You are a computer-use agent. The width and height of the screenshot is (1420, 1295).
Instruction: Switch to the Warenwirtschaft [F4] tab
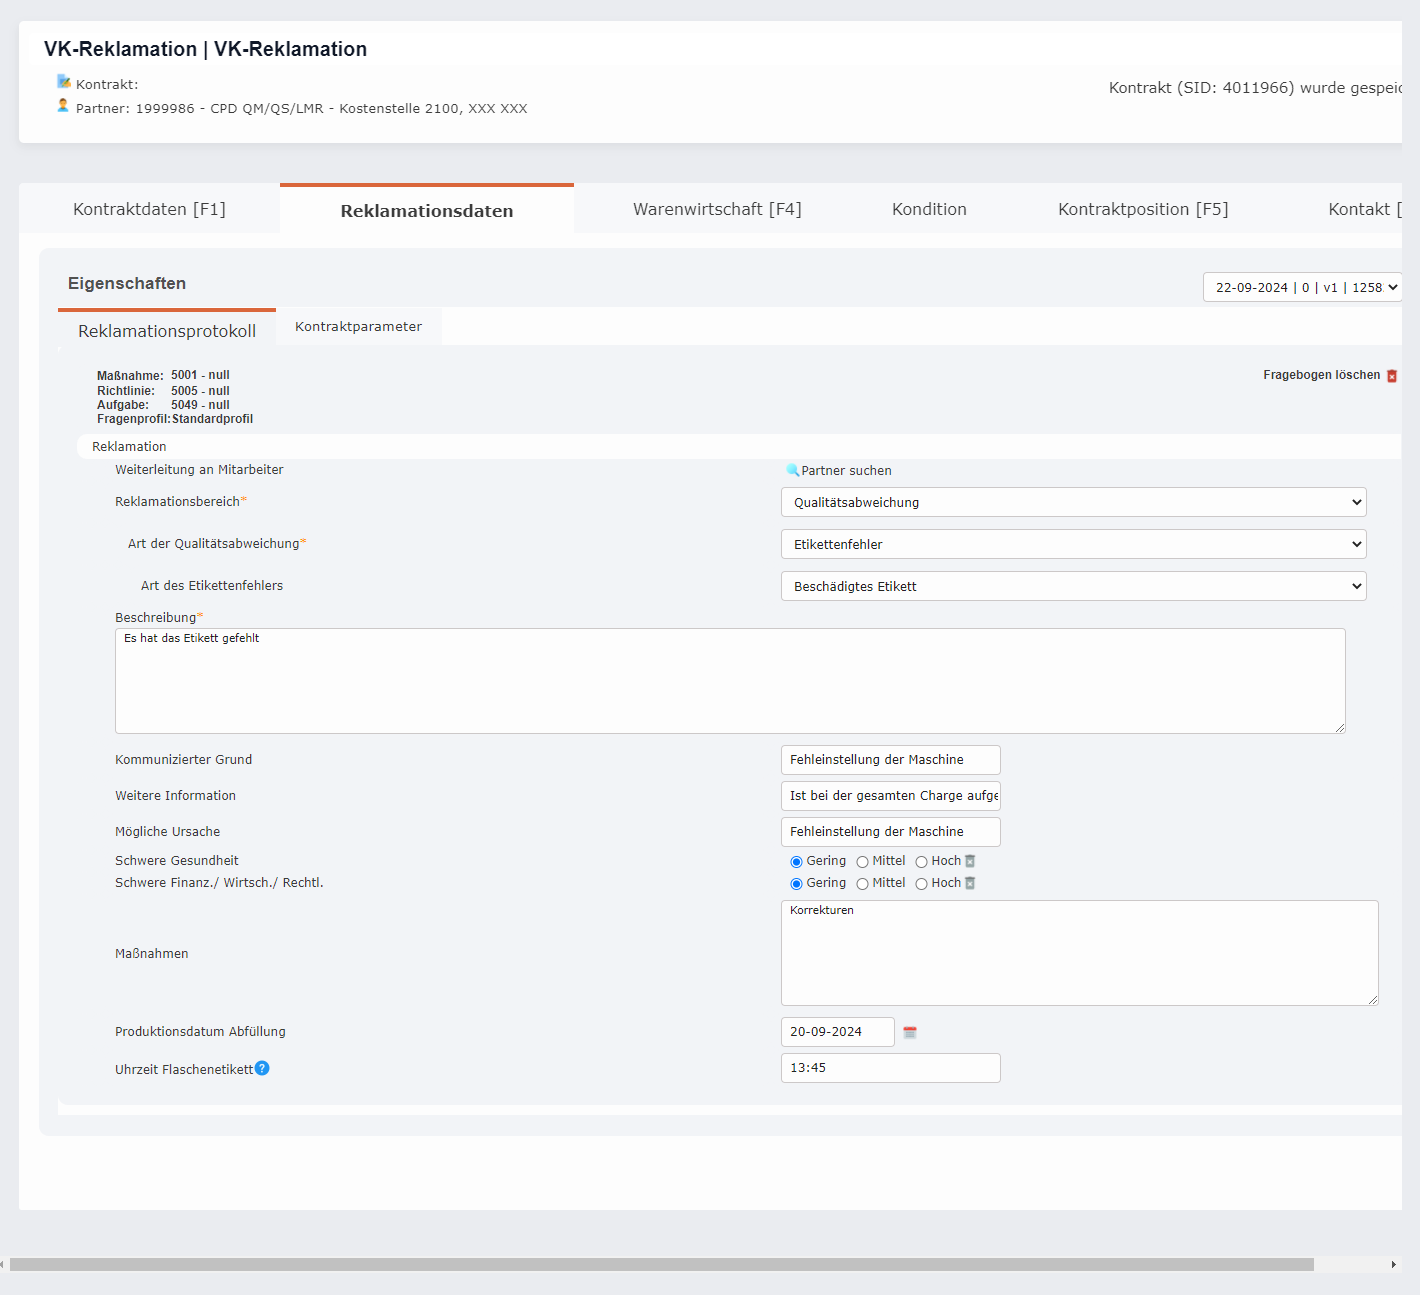point(717,209)
